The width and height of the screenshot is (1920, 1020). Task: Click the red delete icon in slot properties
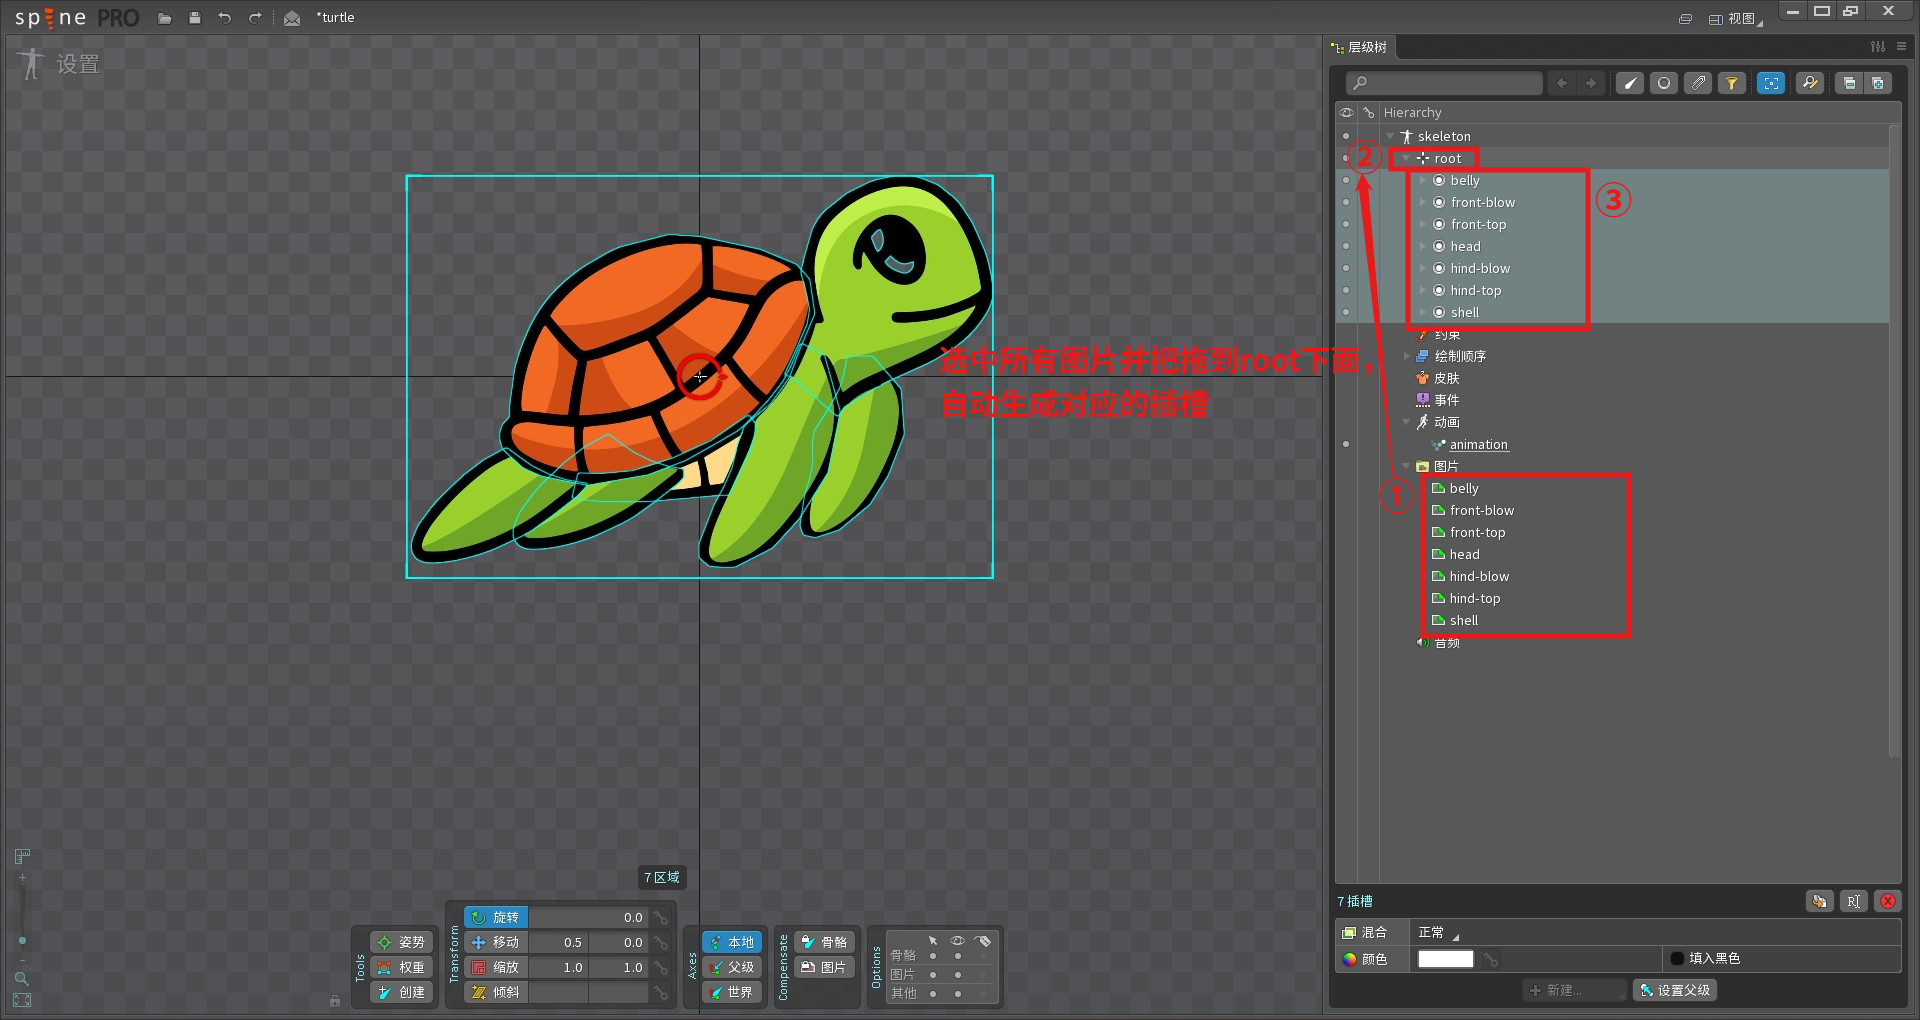(x=1888, y=901)
